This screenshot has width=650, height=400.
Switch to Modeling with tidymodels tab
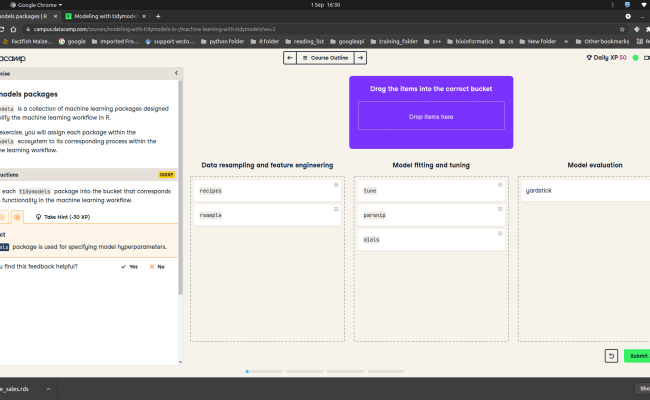pyautogui.click(x=105, y=16)
